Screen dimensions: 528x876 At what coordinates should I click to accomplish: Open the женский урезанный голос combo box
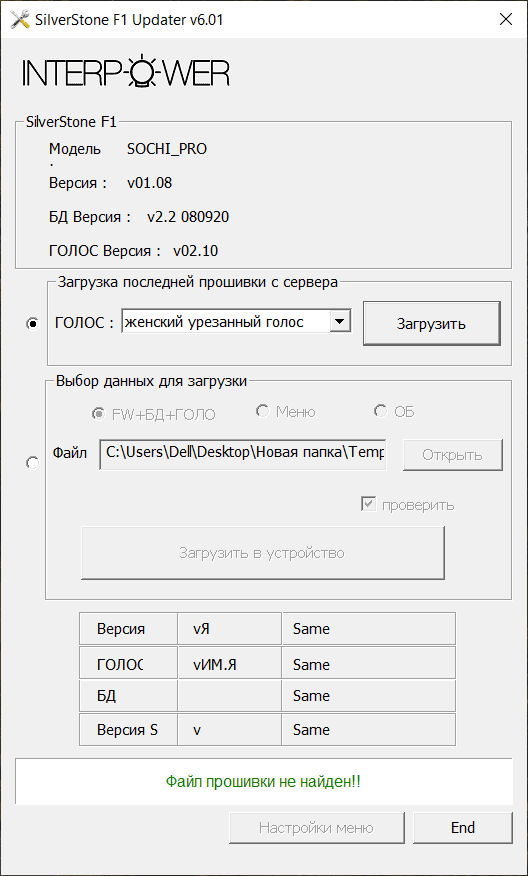[x=236, y=322]
